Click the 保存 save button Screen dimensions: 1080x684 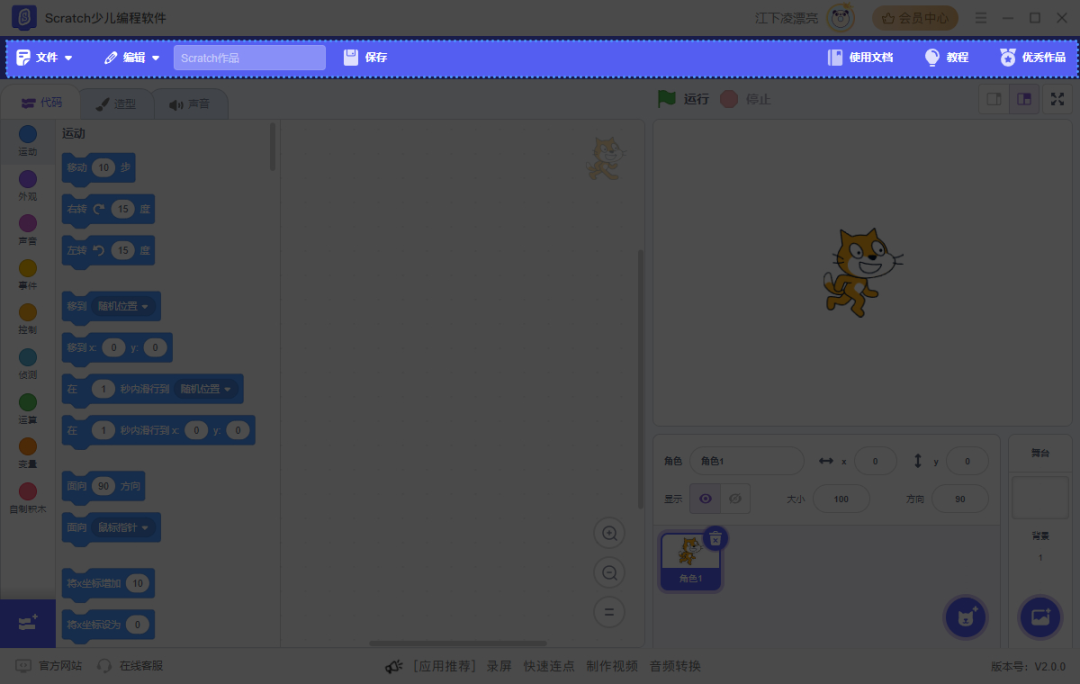pos(366,58)
